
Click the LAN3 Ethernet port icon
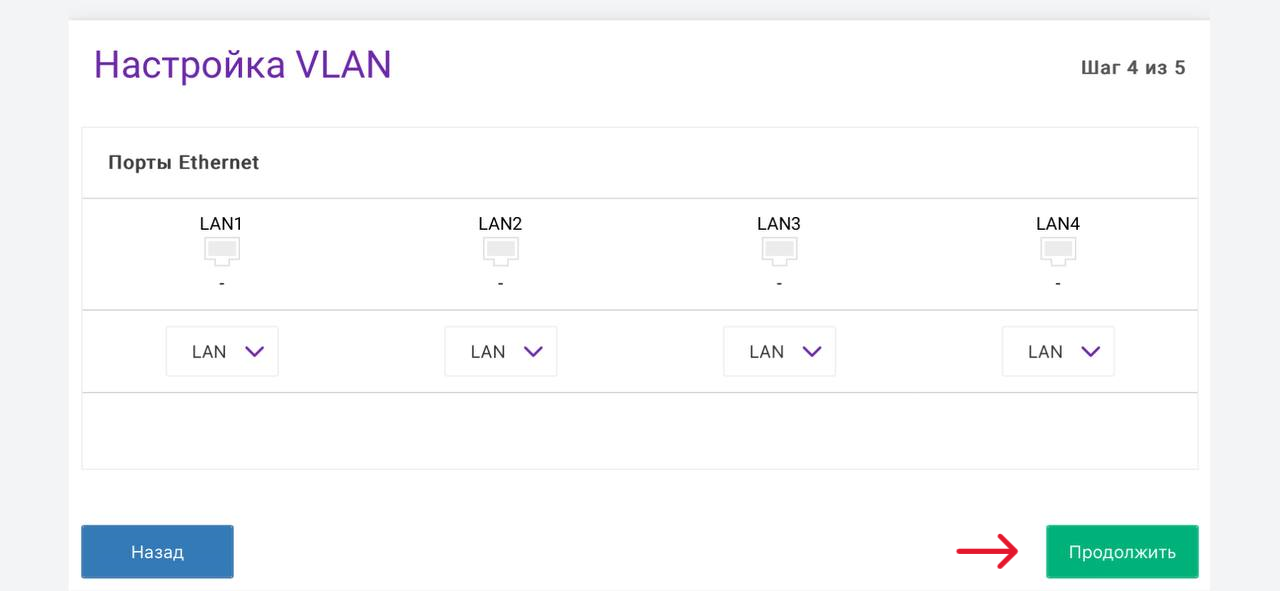(779, 250)
